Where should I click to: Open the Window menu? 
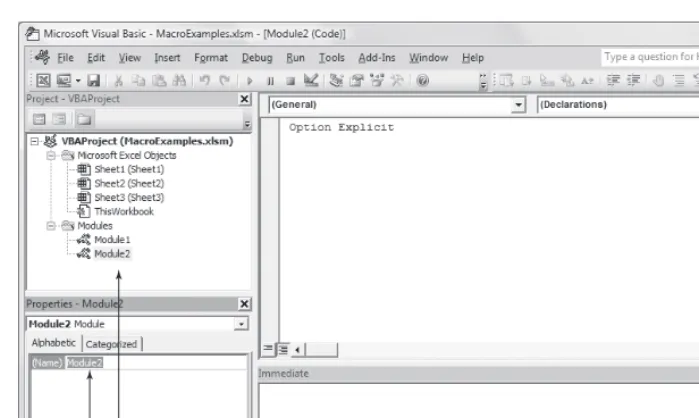428,57
